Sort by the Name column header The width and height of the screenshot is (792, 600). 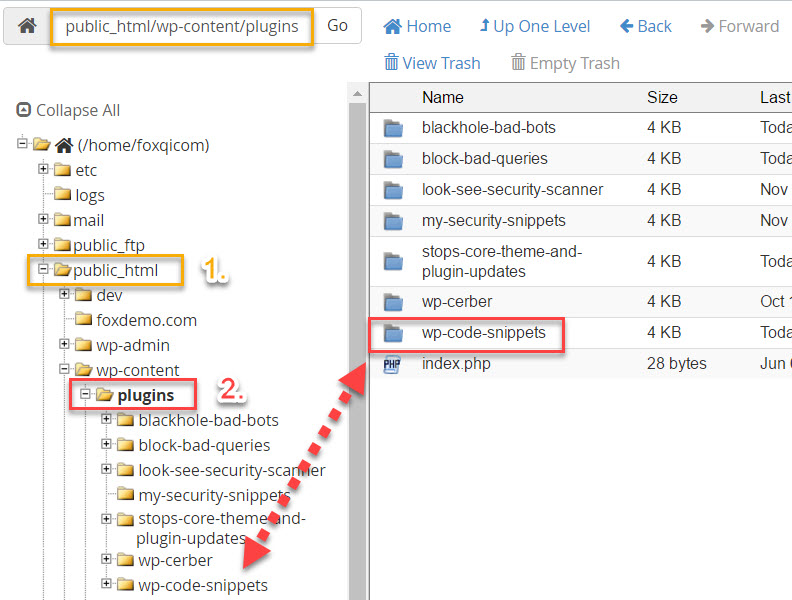442,97
